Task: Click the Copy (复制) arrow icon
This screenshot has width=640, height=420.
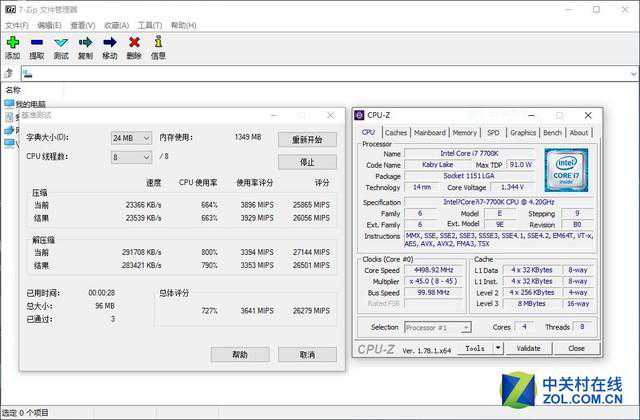Action: pos(85,42)
